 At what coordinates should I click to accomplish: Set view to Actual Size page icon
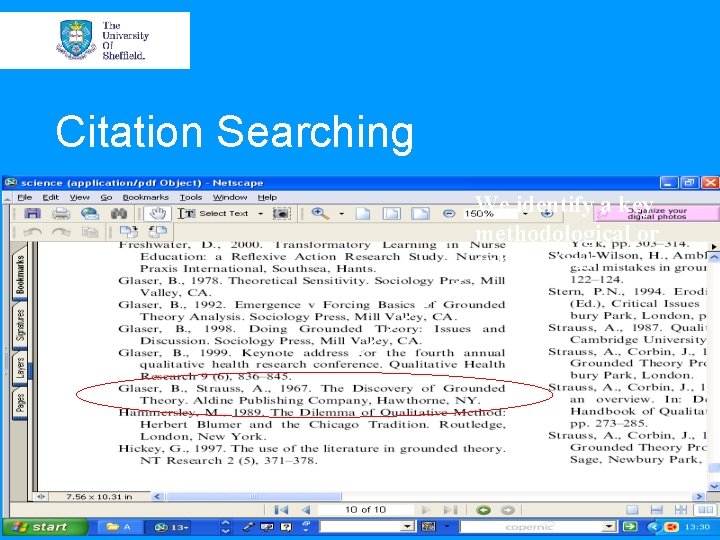tap(363, 214)
